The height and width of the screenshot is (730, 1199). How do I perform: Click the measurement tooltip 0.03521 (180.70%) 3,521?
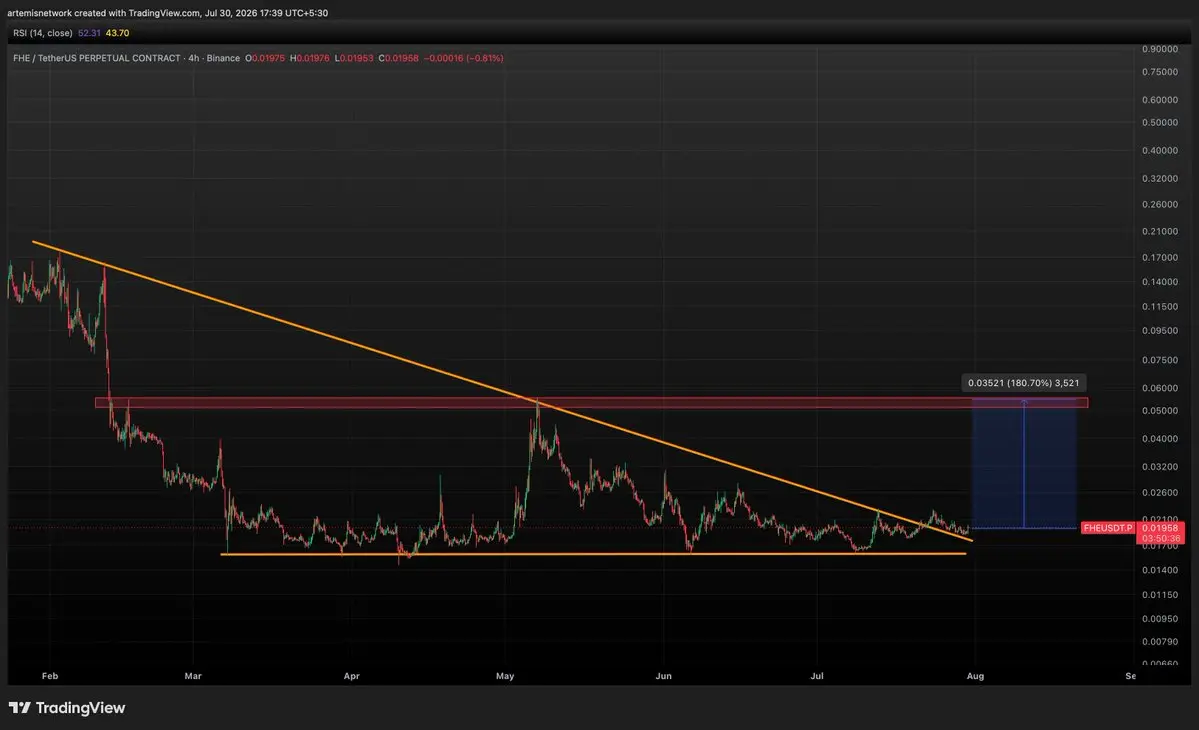[1024, 383]
